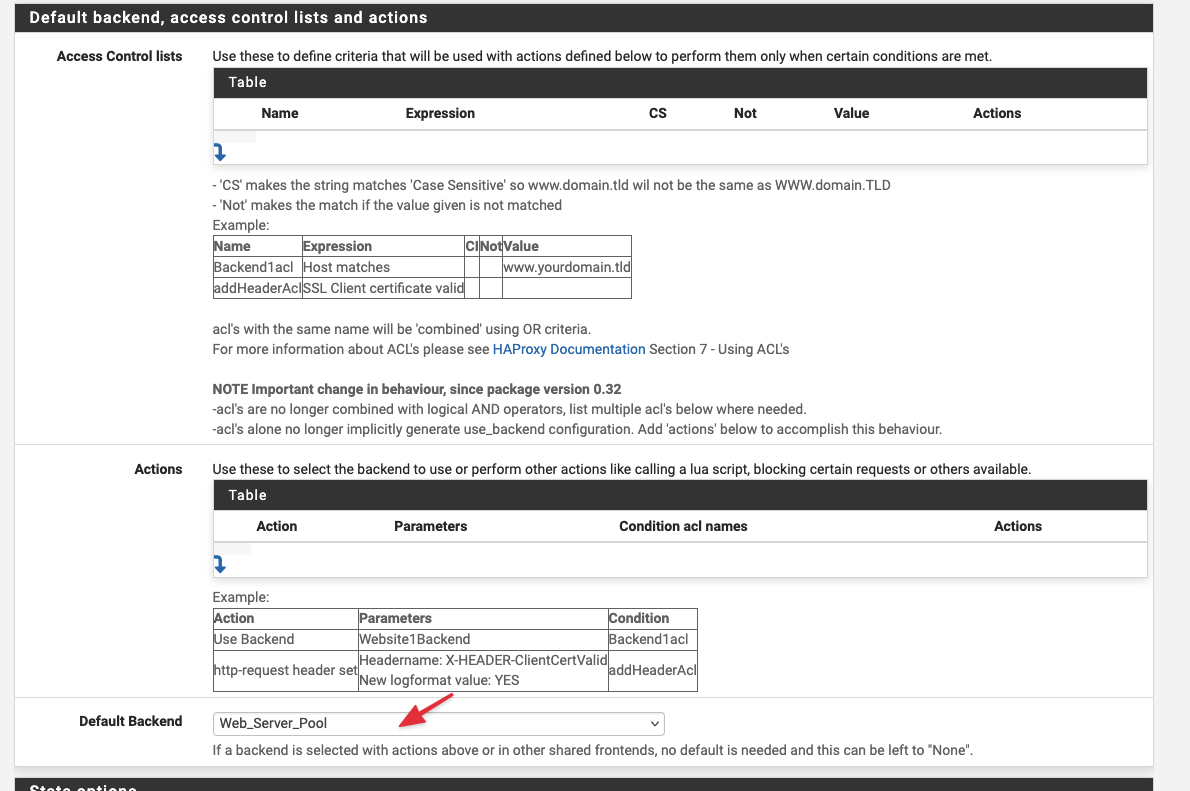
Task: Click the Expression column header in ACL table
Action: tap(440, 113)
